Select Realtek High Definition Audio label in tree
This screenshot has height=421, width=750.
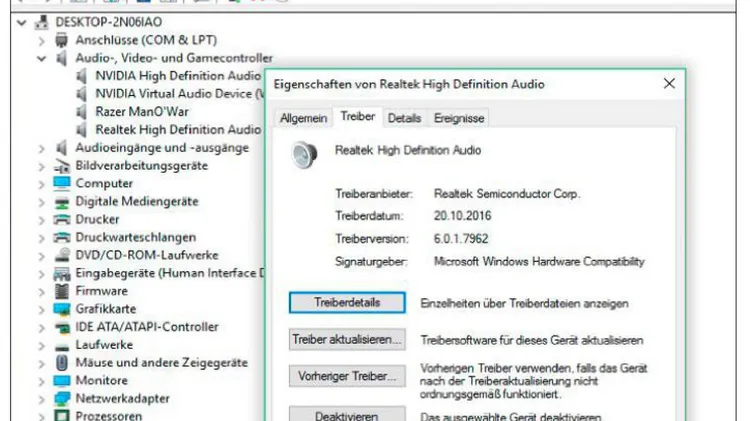pyautogui.click(x=178, y=130)
